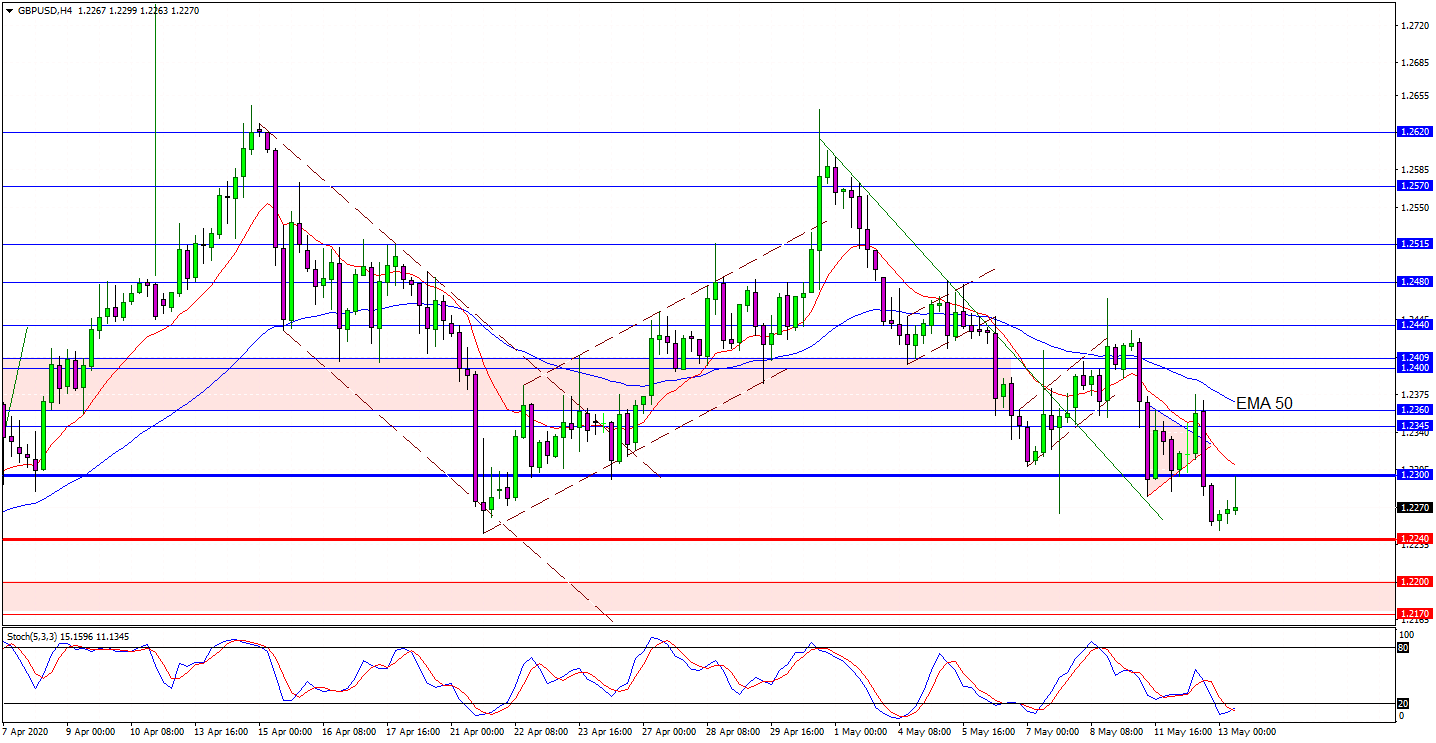Click the 1.2570 price level label
This screenshot has height=743, width=1436.
[x=1413, y=186]
